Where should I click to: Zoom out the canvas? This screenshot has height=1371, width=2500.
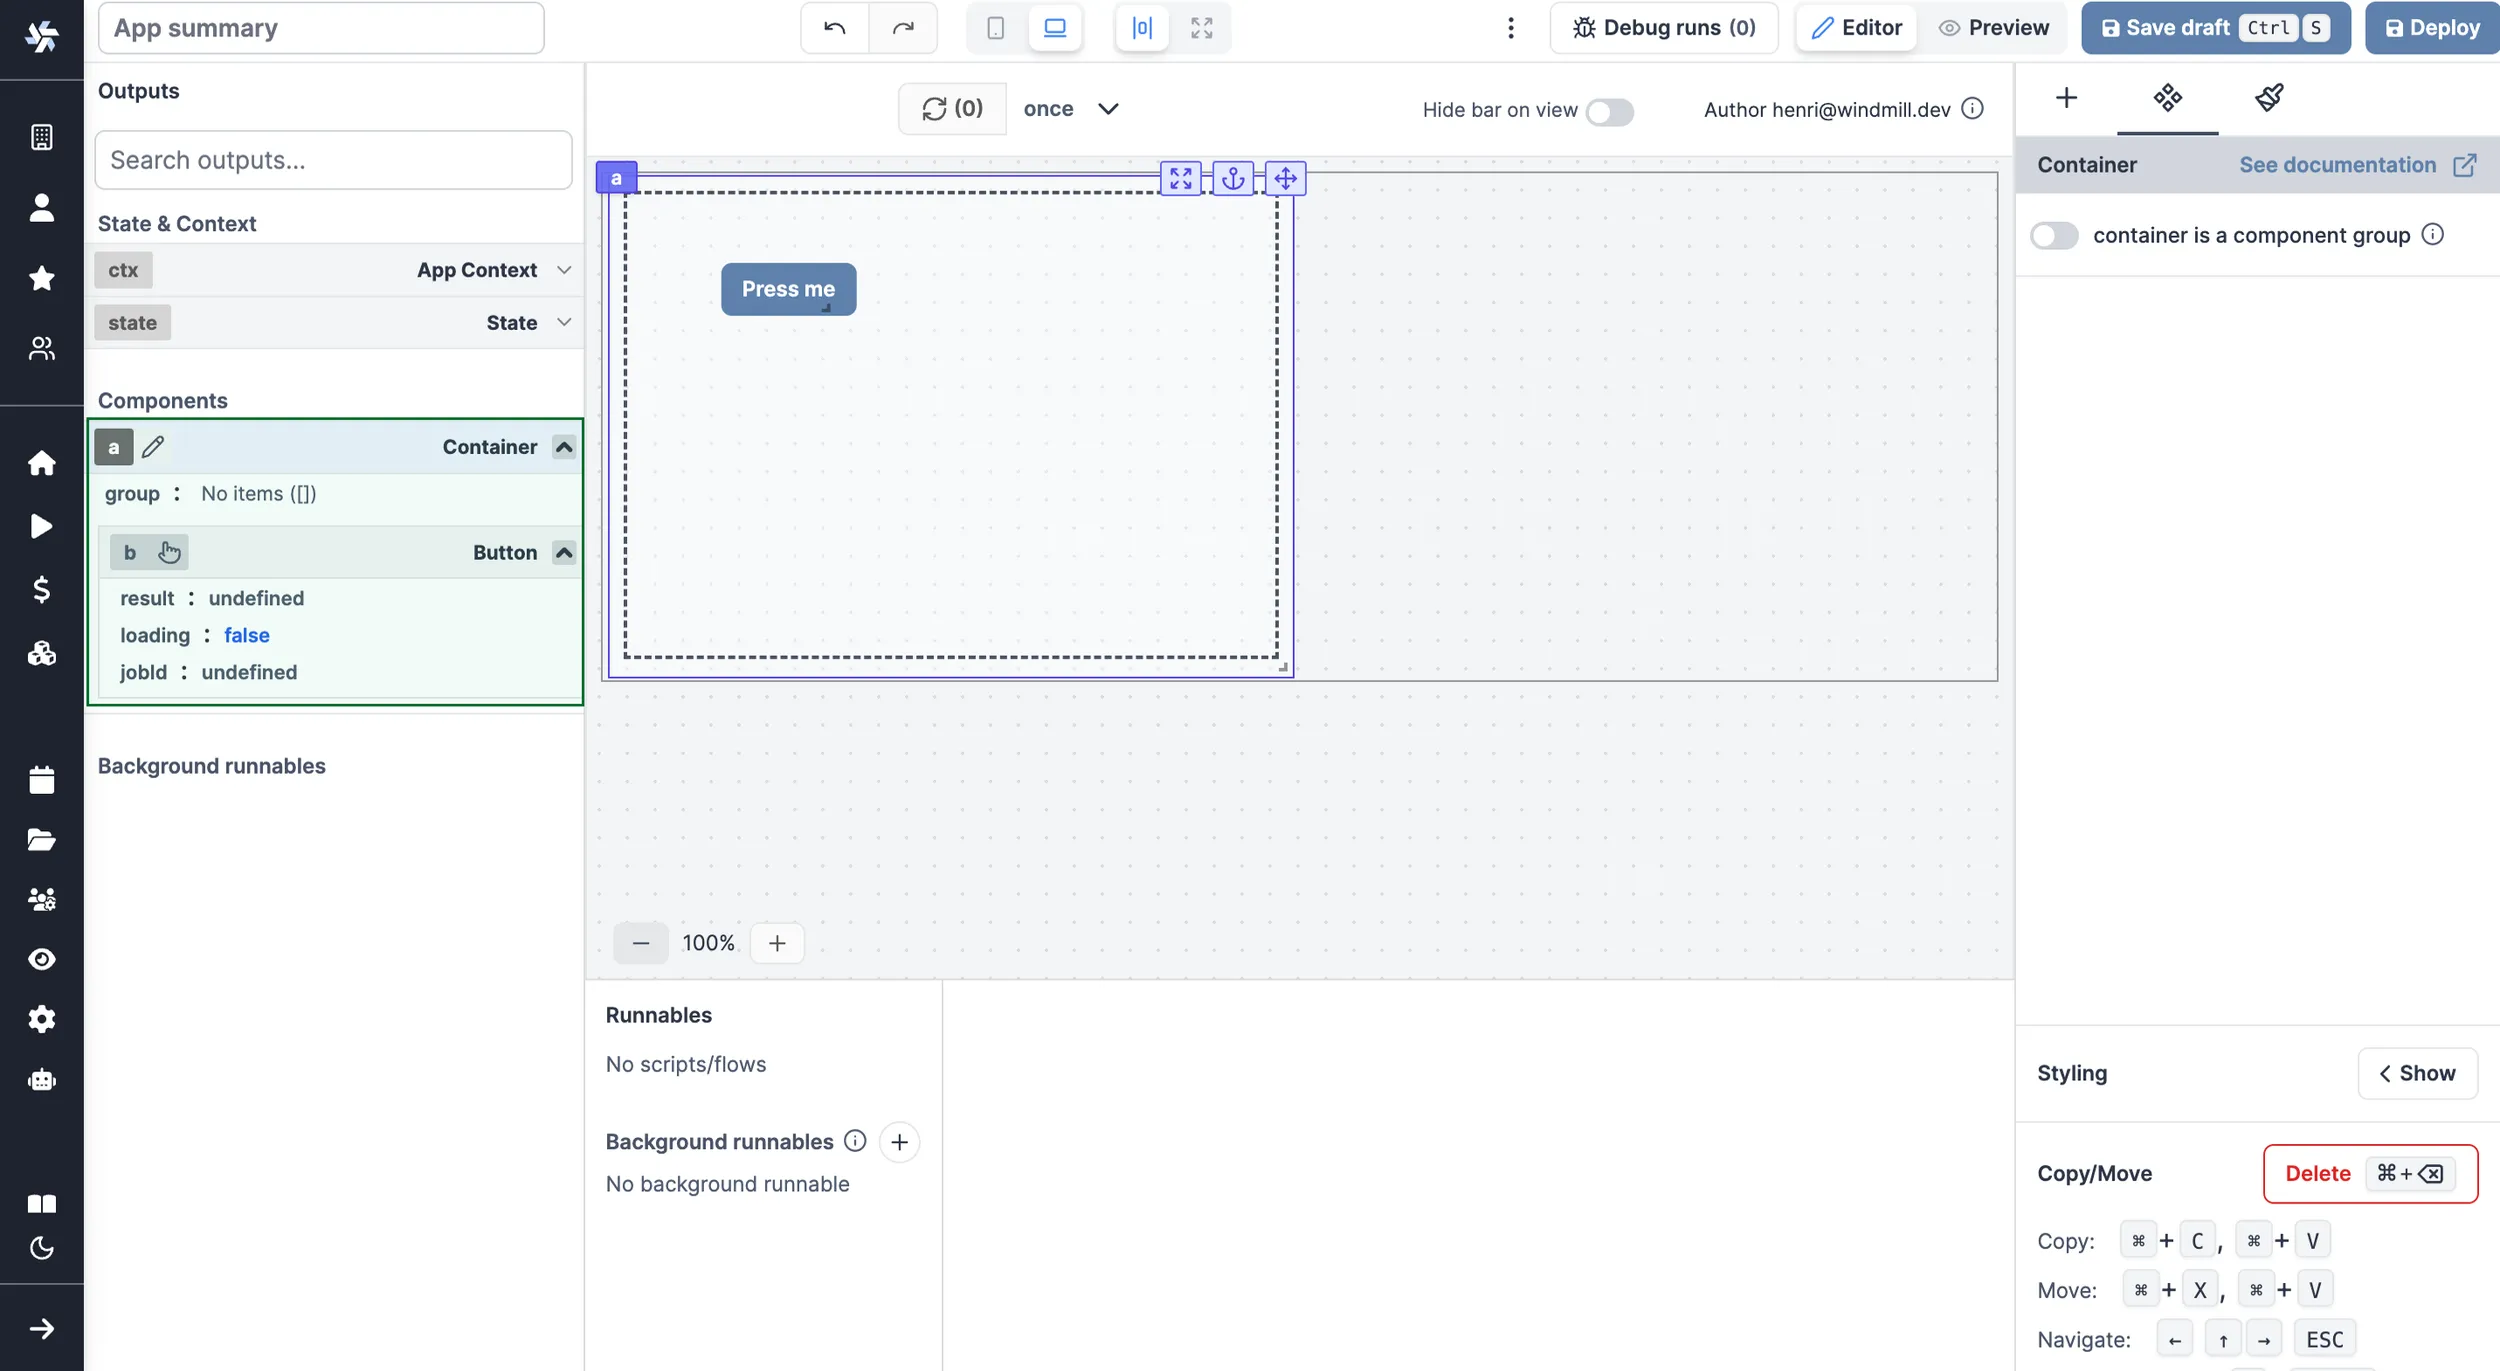point(641,942)
